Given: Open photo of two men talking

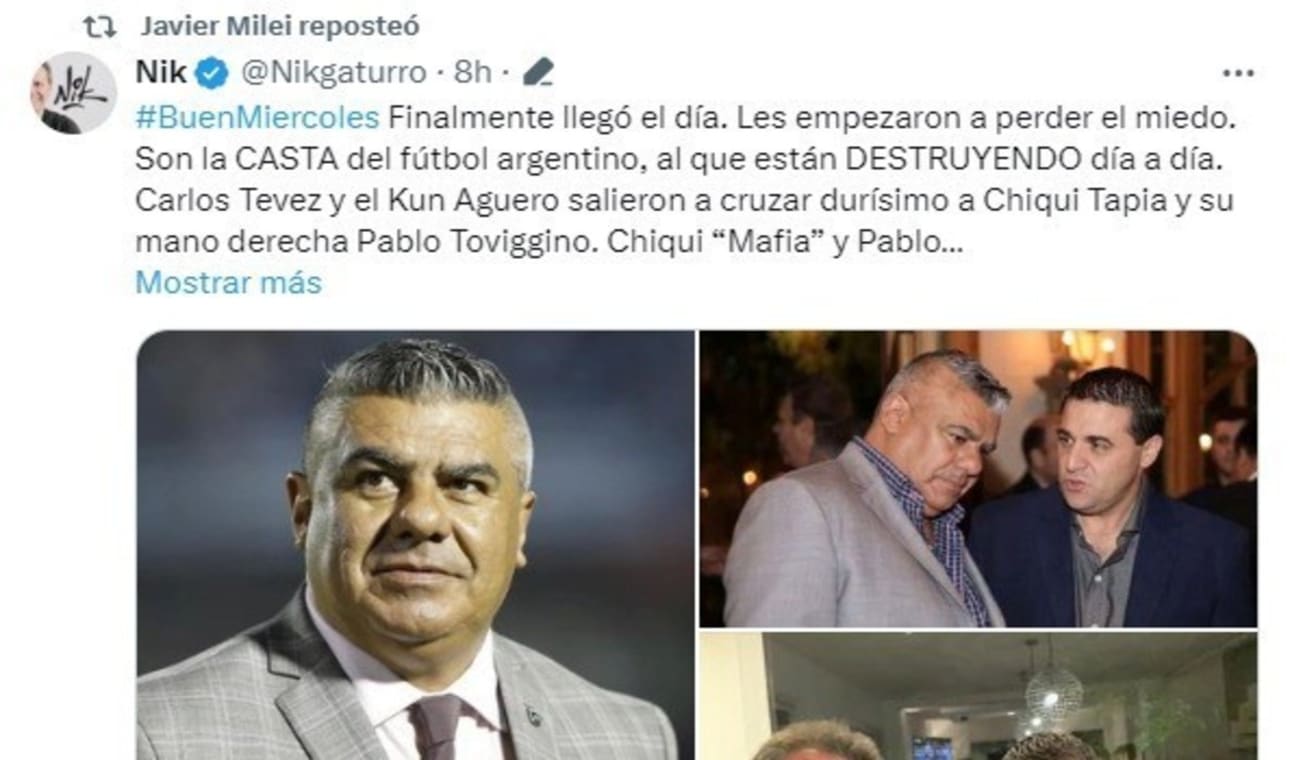Looking at the screenshot, I should pos(978,479).
